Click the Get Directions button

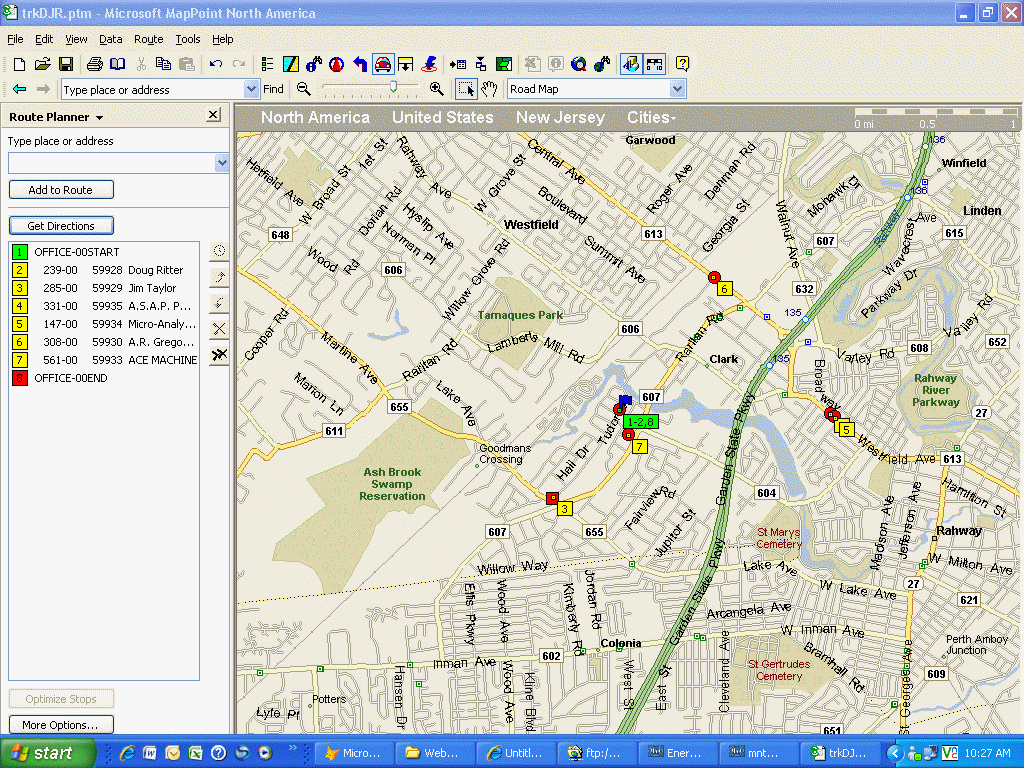[x=61, y=226]
